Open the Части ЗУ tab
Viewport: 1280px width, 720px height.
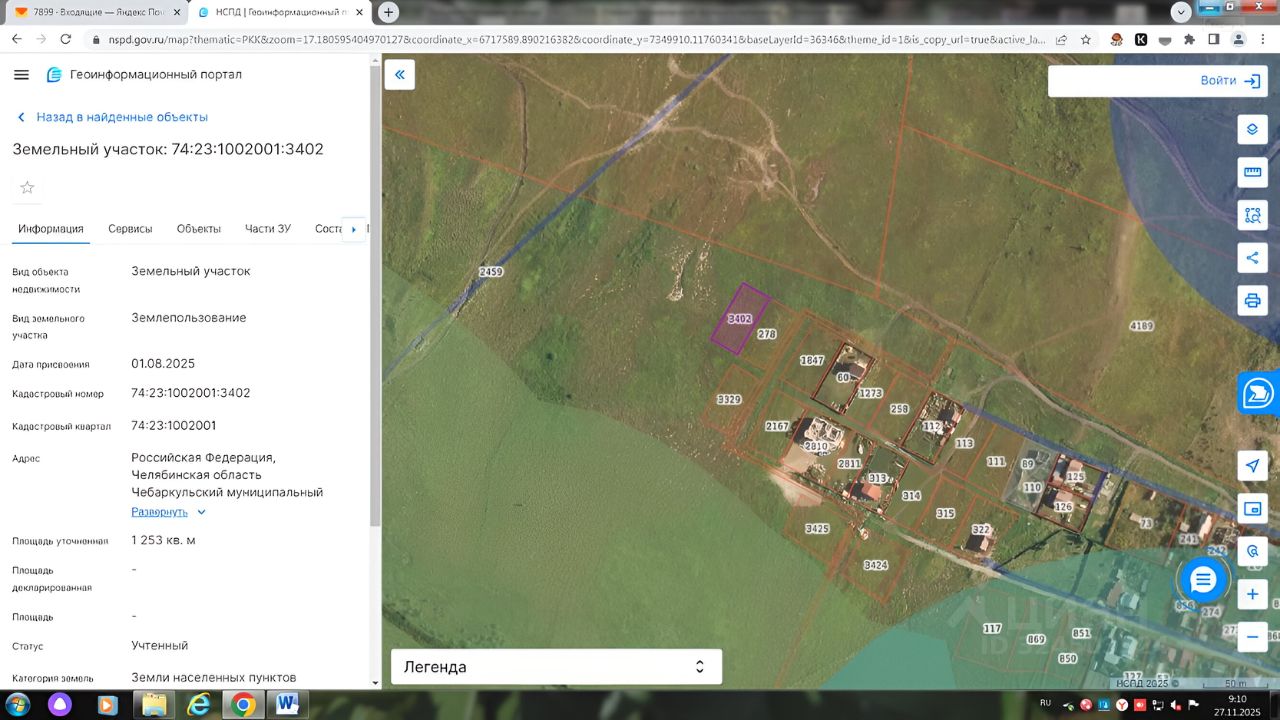pyautogui.click(x=267, y=229)
